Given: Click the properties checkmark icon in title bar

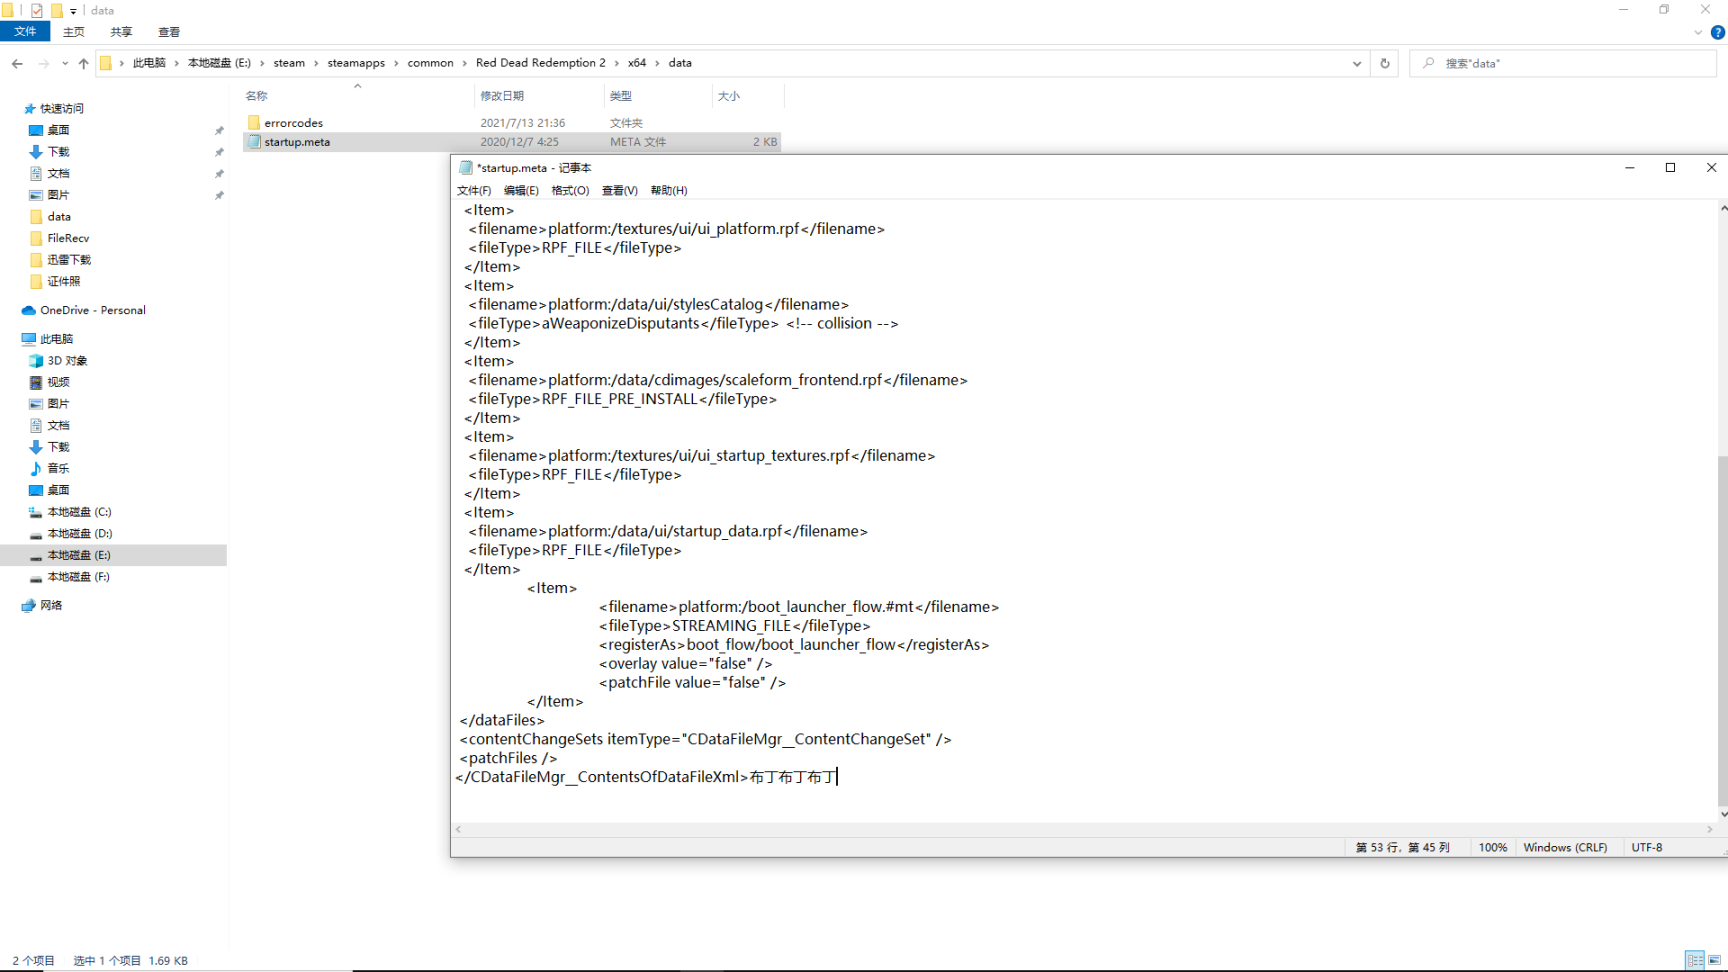Looking at the screenshot, I should click(37, 11).
